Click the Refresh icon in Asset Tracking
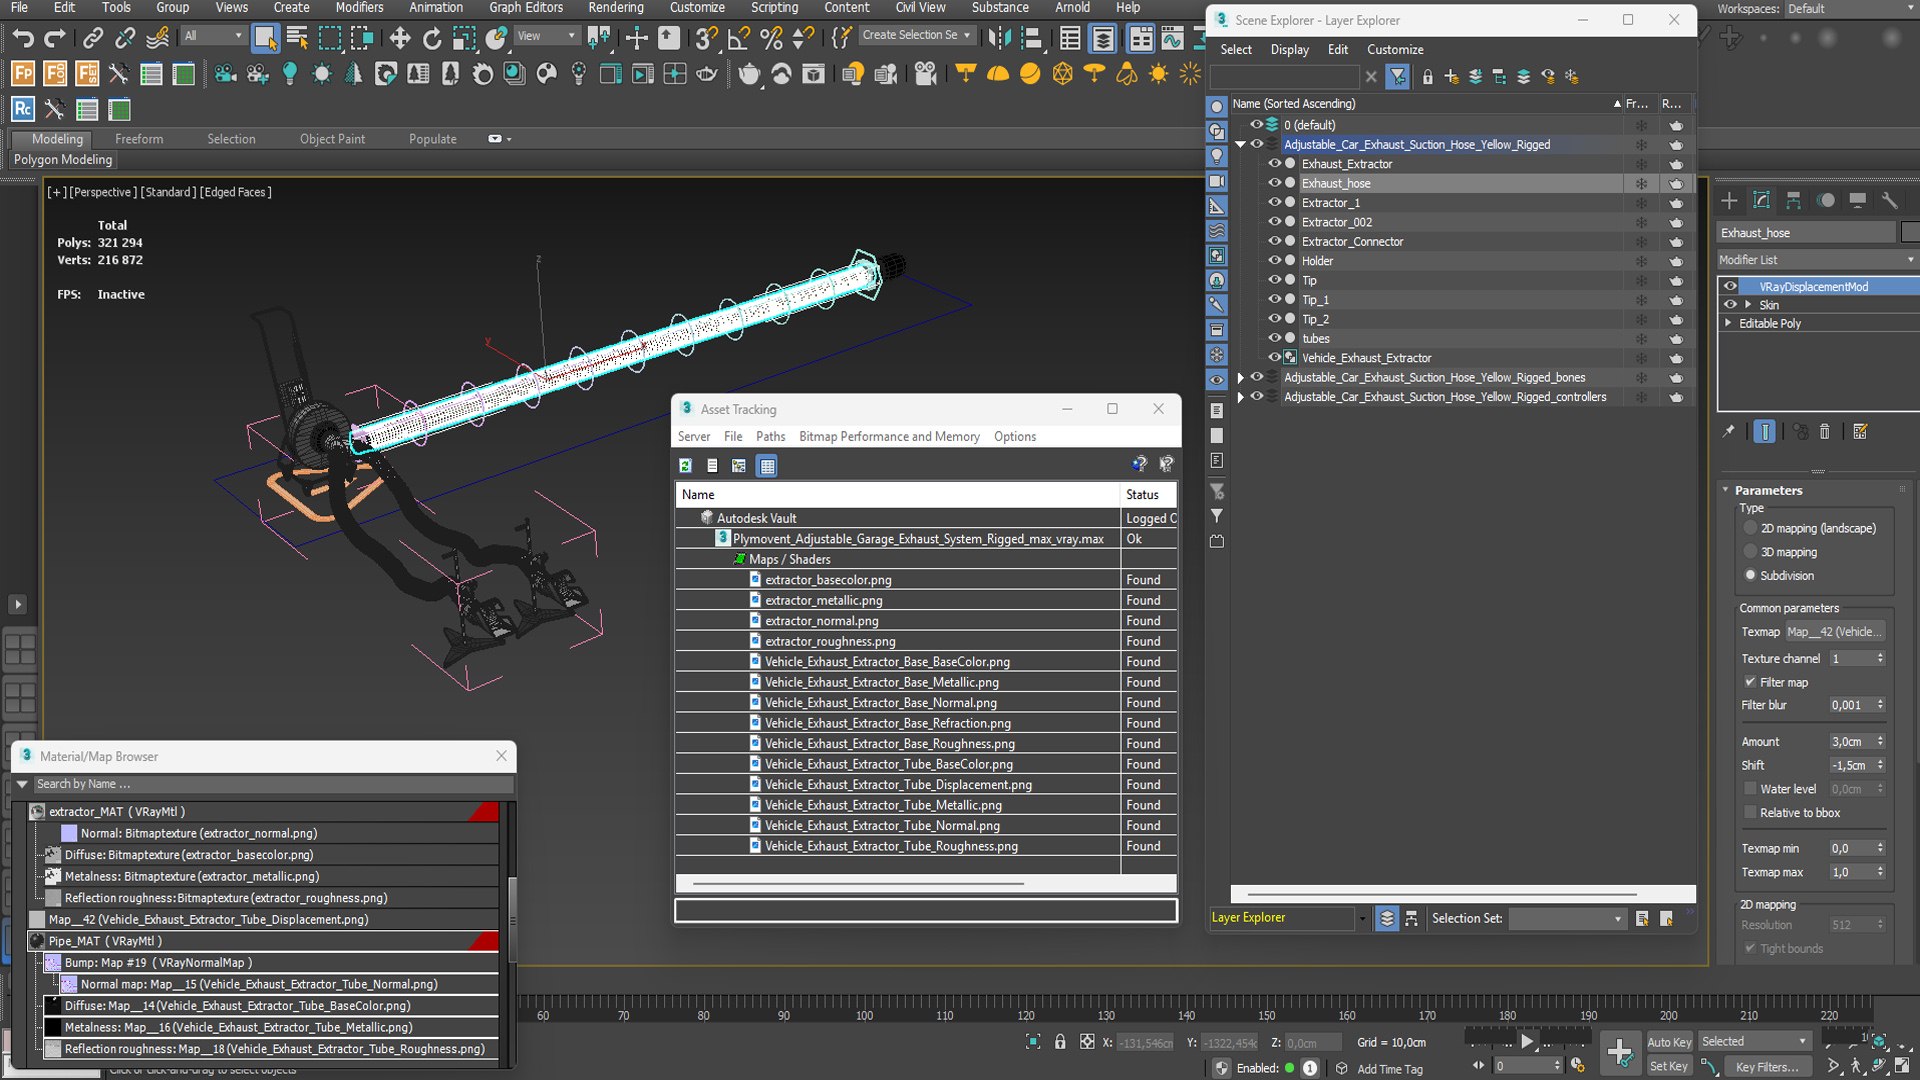This screenshot has height=1080, width=1920. [686, 466]
